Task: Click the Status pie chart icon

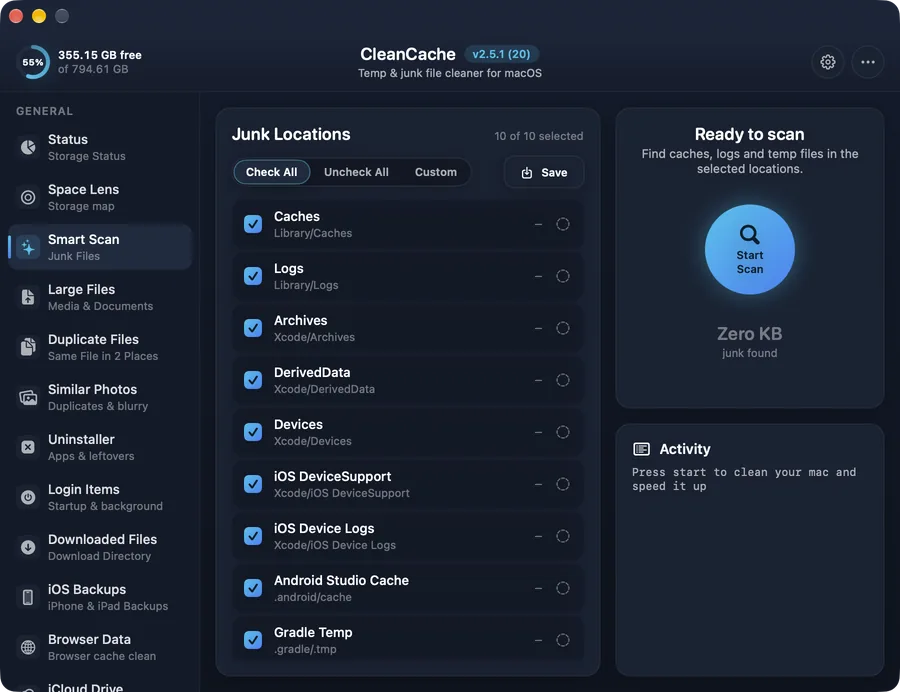Action: 28,147
